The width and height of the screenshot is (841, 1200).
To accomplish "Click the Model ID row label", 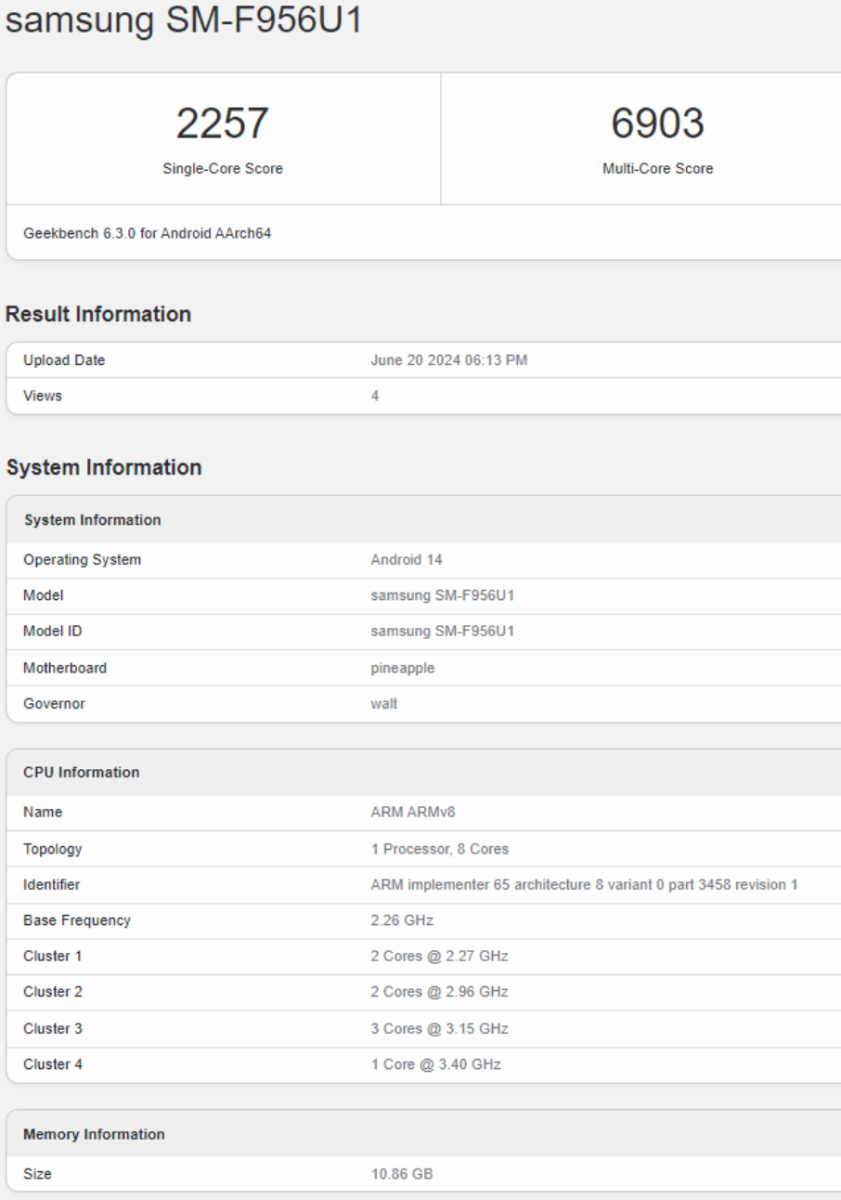I will (x=53, y=632).
